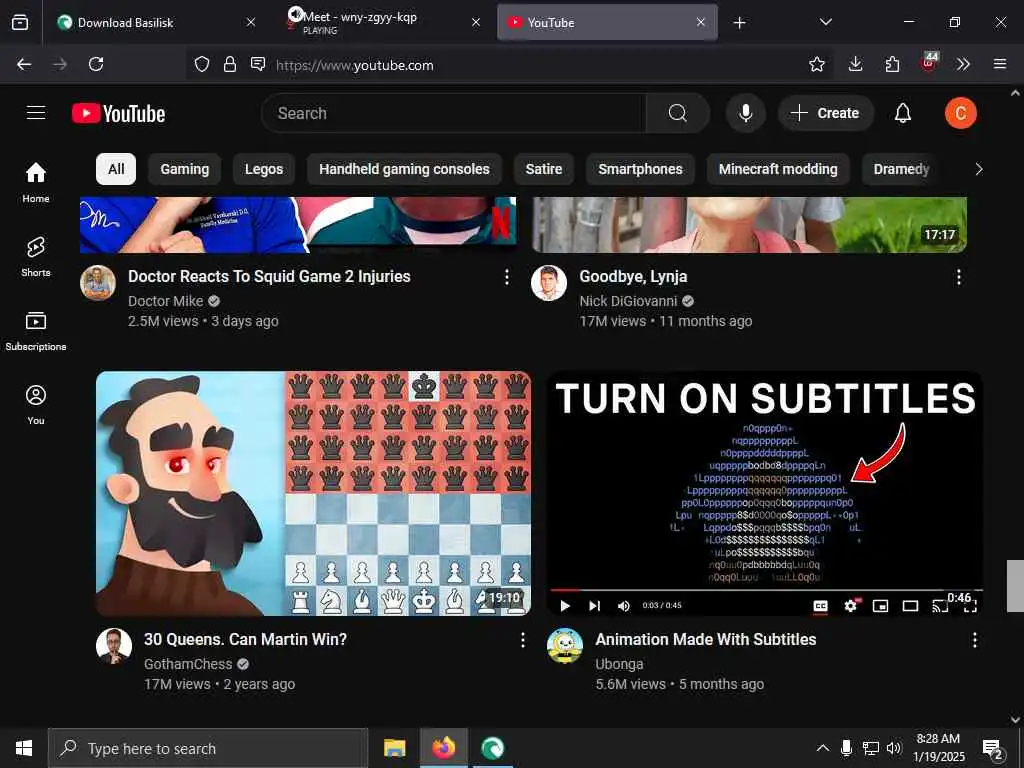The width and height of the screenshot is (1024, 768).
Task: Open the notifications bell
Action: [903, 113]
